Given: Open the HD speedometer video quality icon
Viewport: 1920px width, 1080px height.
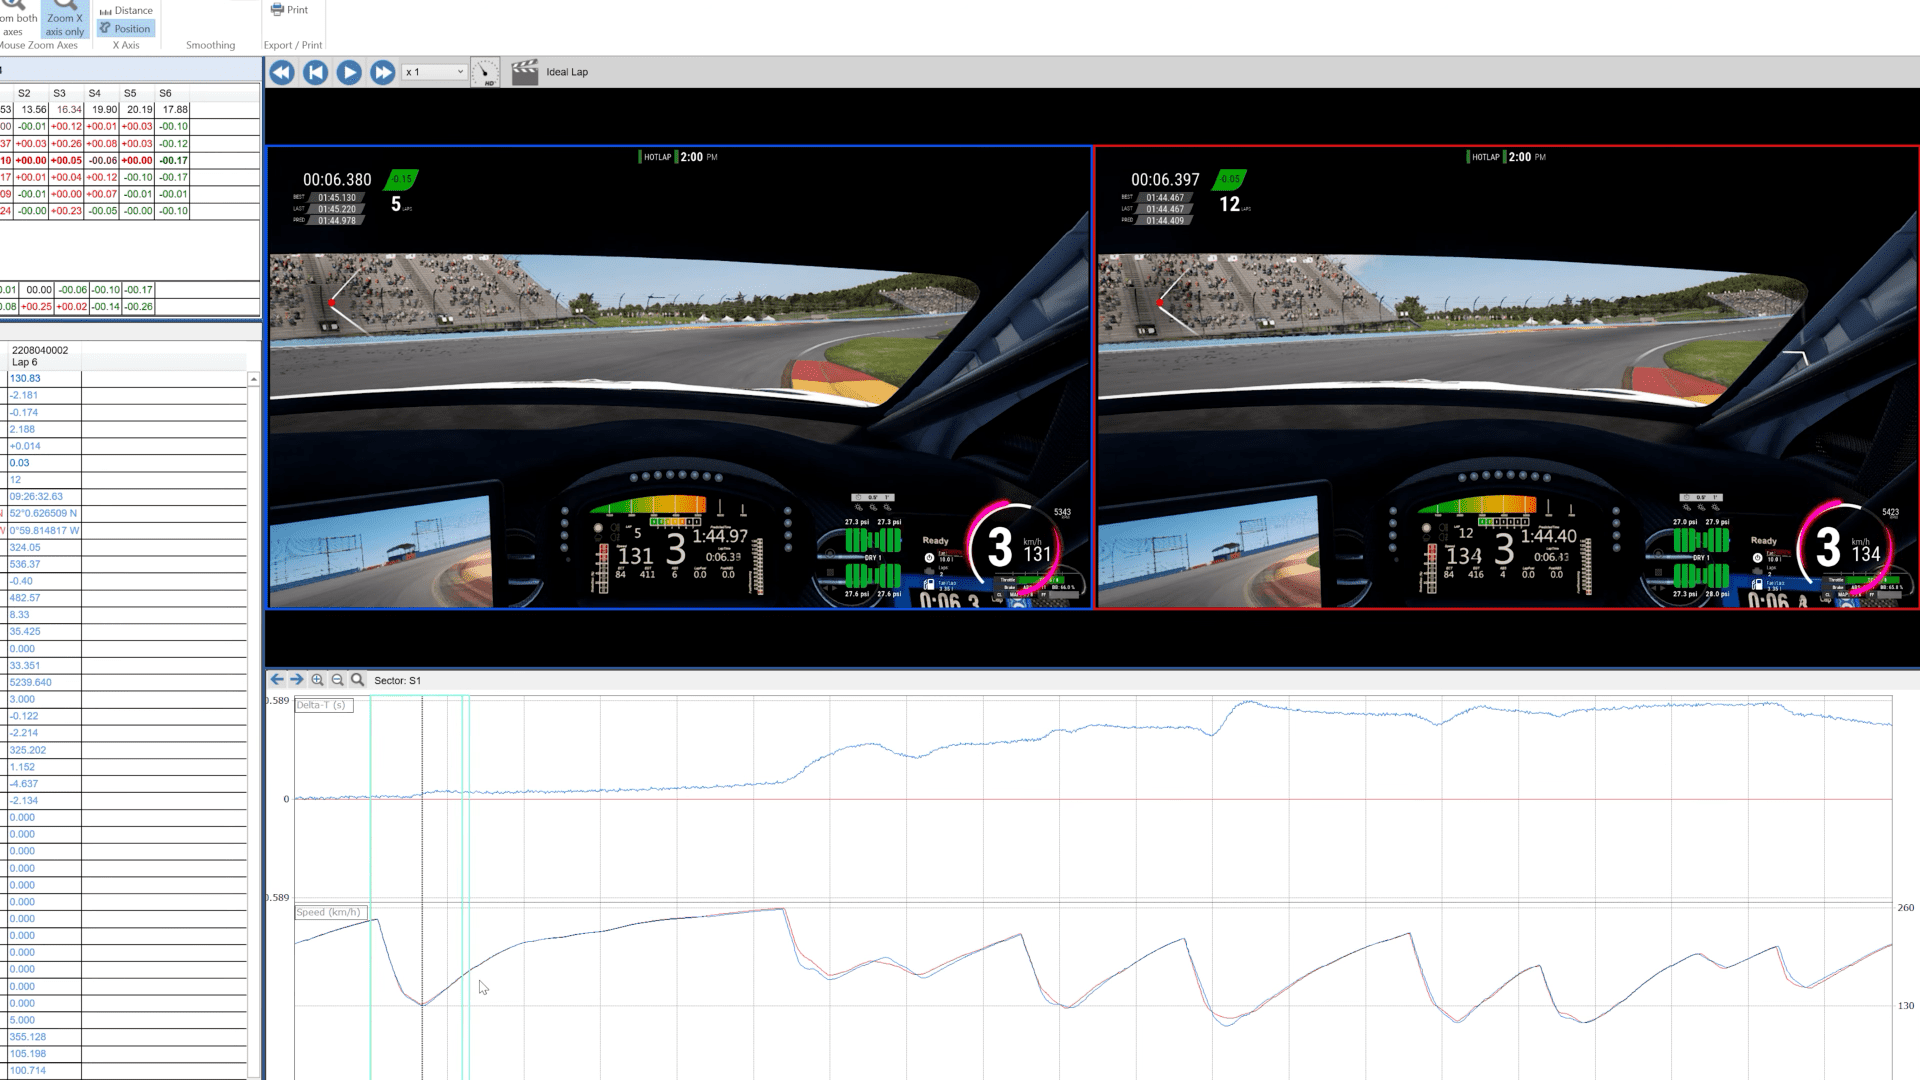Looking at the screenshot, I should coord(486,71).
